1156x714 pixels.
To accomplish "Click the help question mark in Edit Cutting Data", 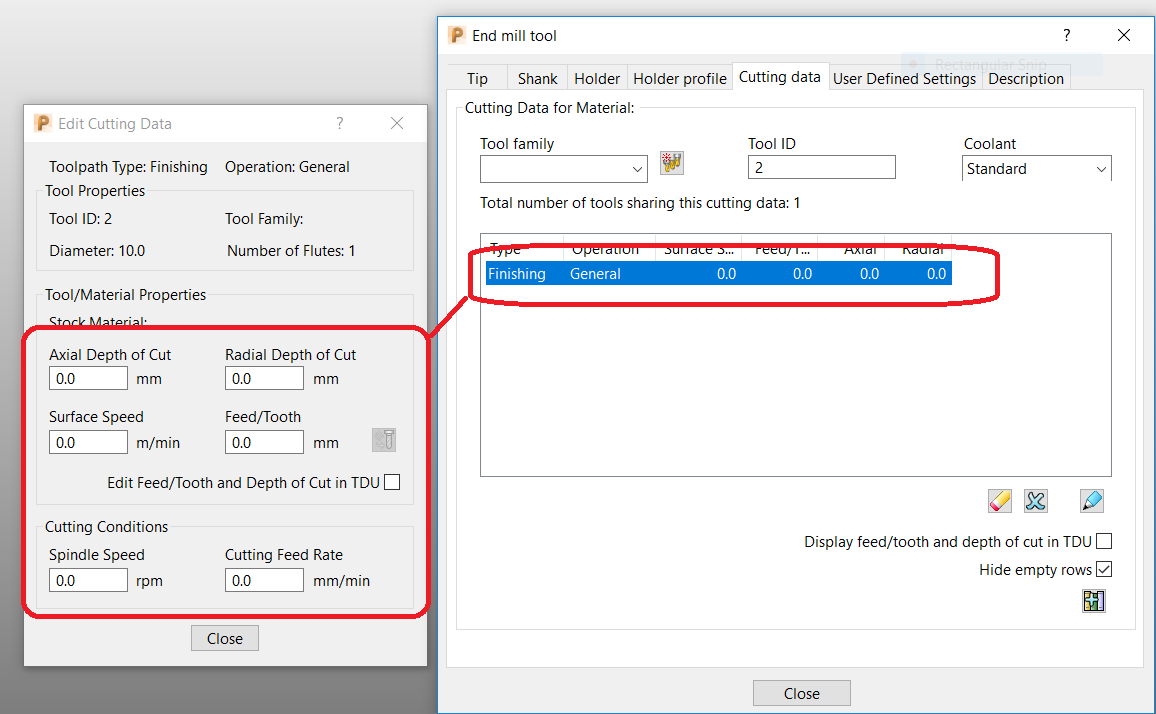I will pyautogui.click(x=339, y=123).
